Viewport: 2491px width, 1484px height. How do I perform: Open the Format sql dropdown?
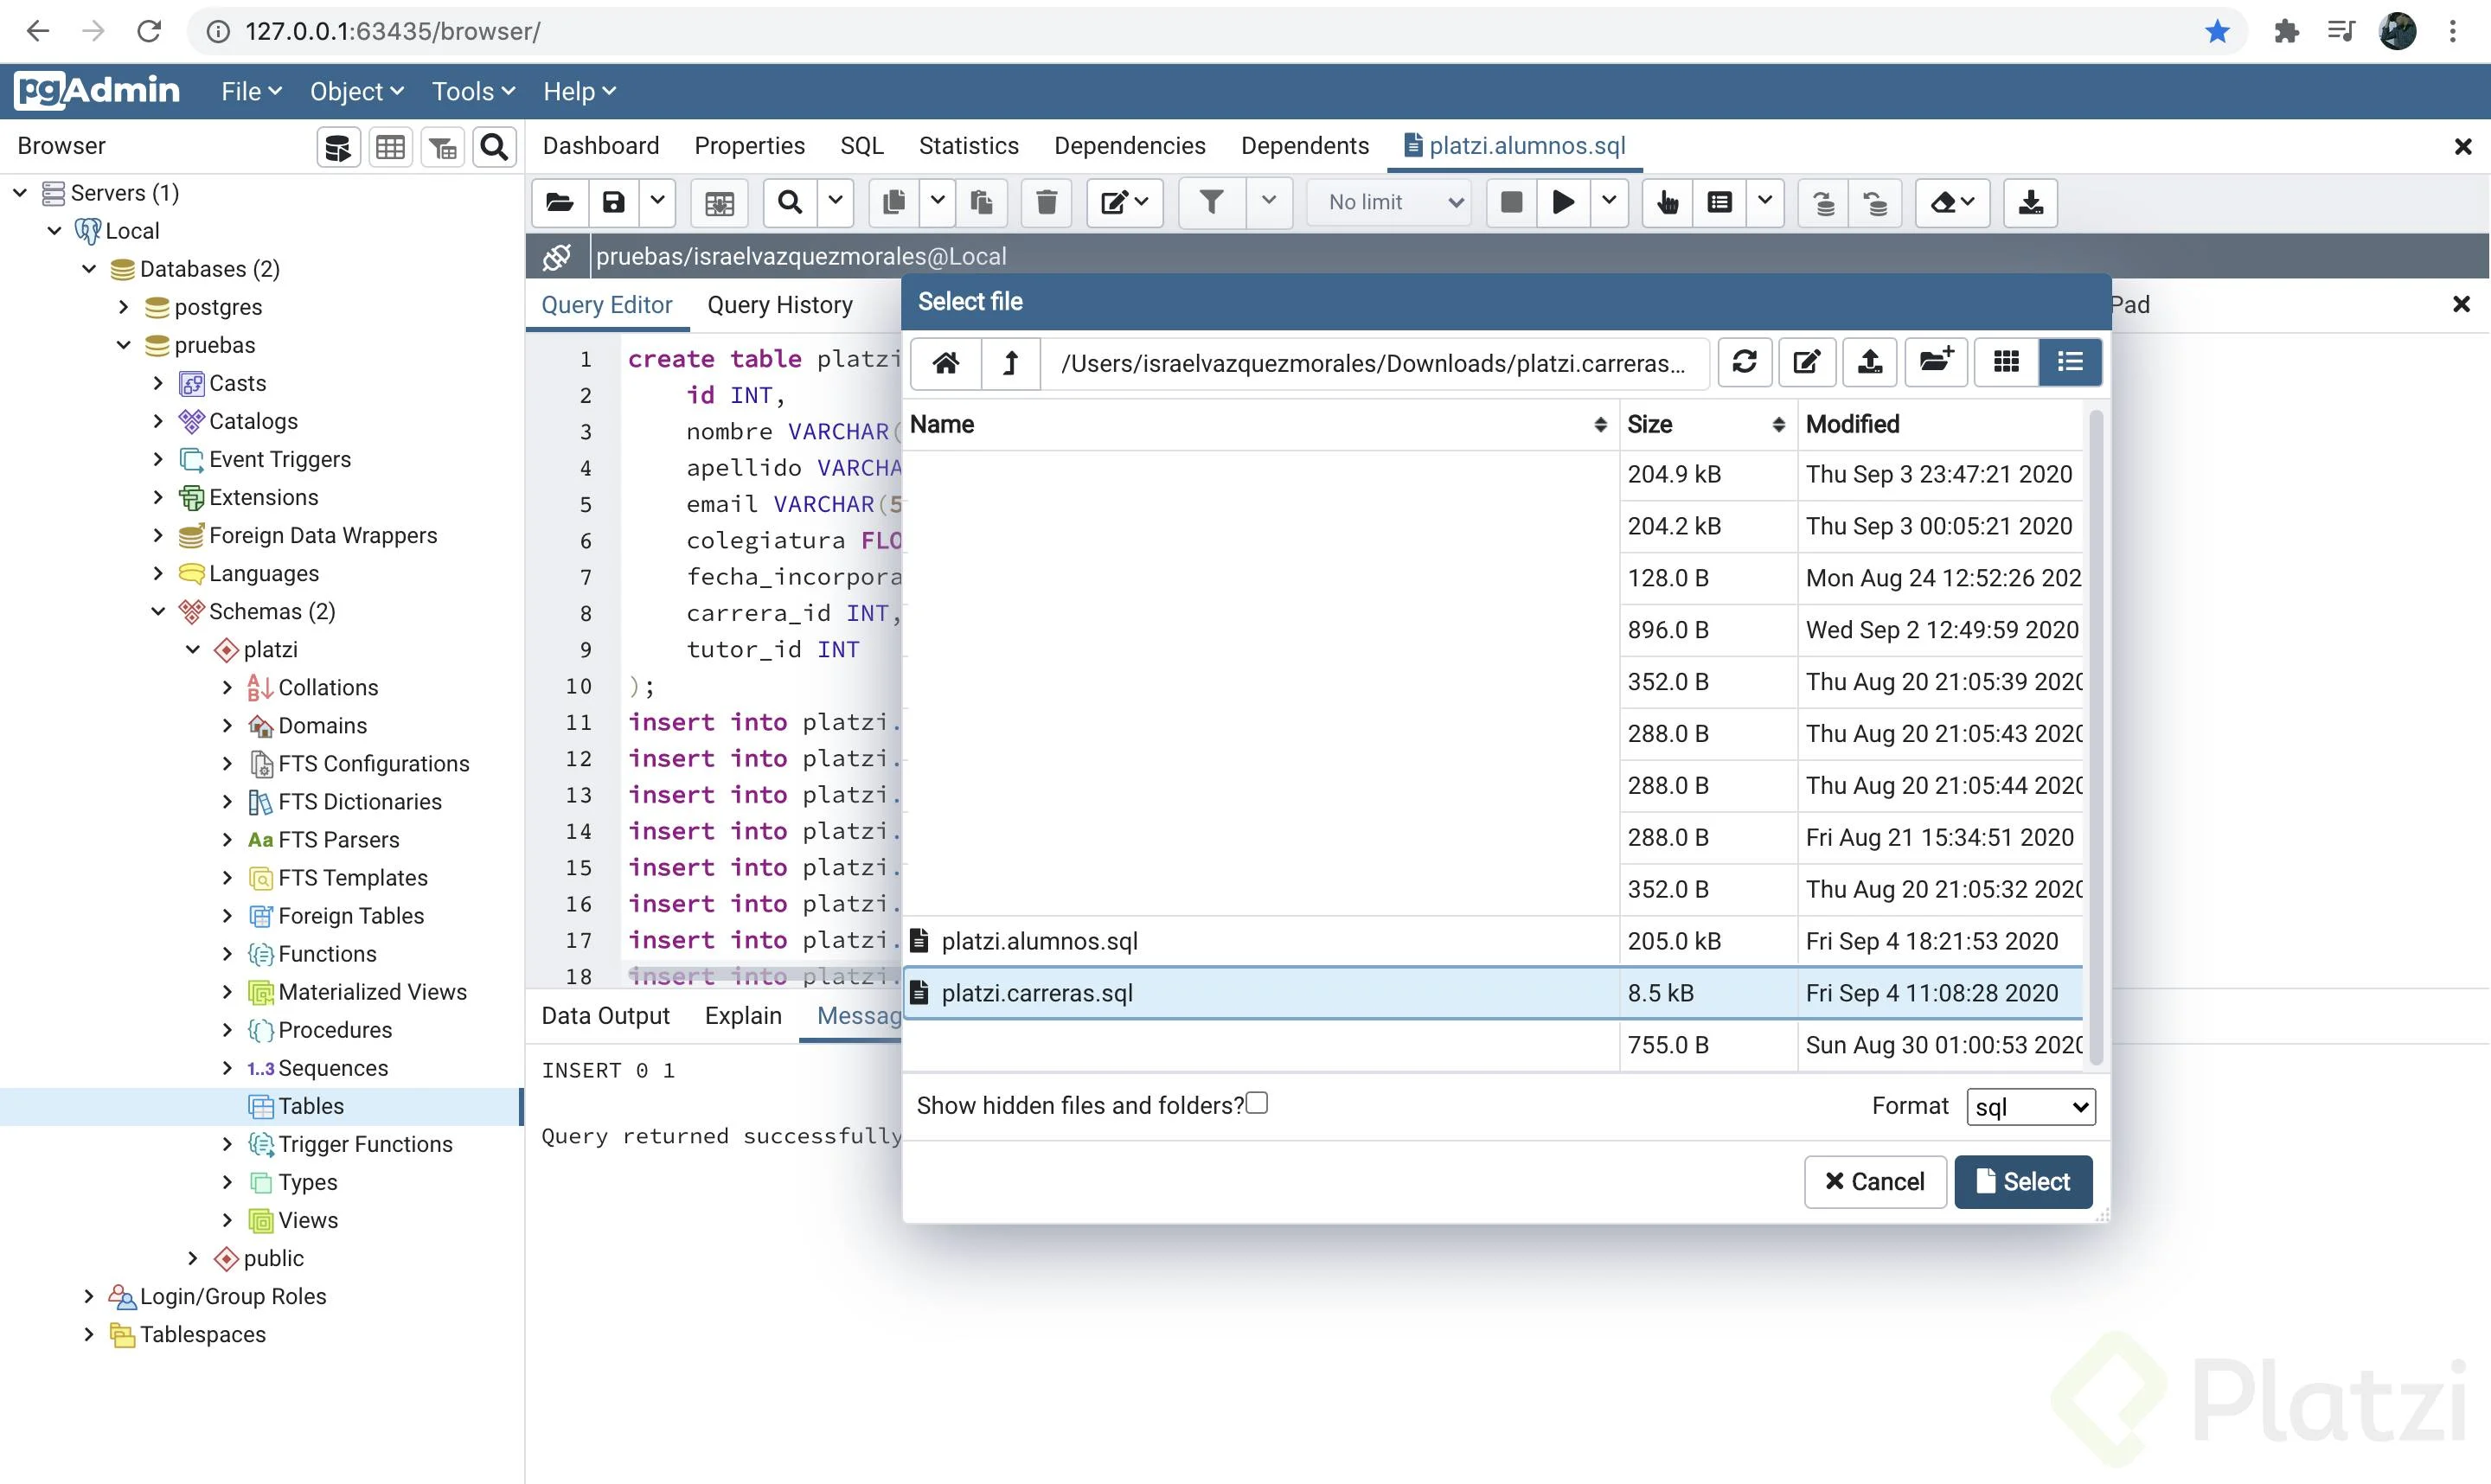(x=2030, y=1107)
